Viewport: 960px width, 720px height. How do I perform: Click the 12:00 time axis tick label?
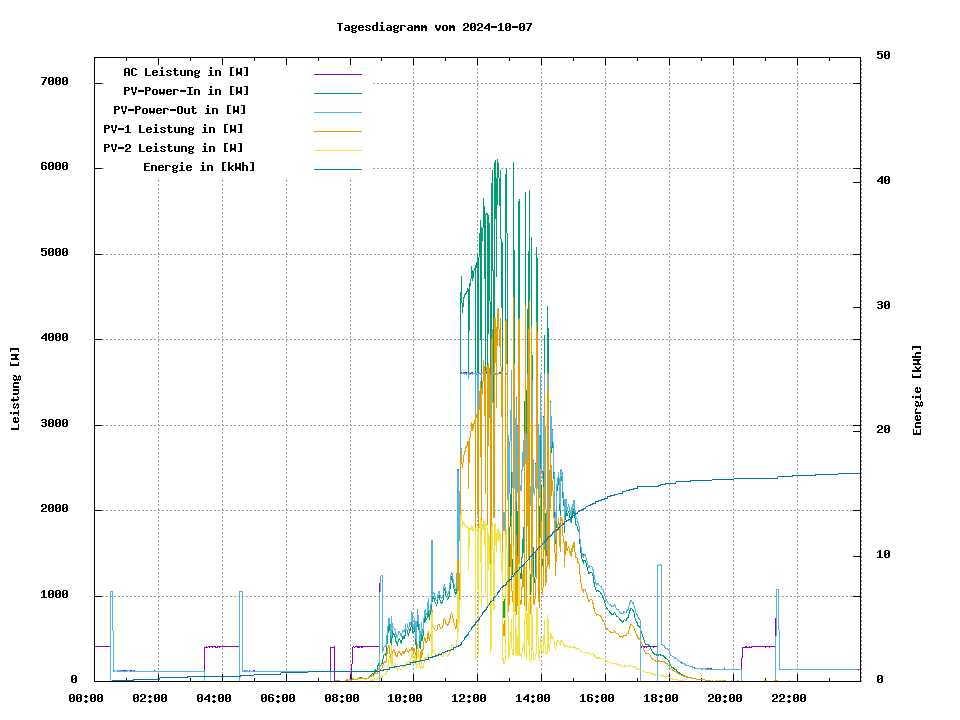[x=470, y=698]
